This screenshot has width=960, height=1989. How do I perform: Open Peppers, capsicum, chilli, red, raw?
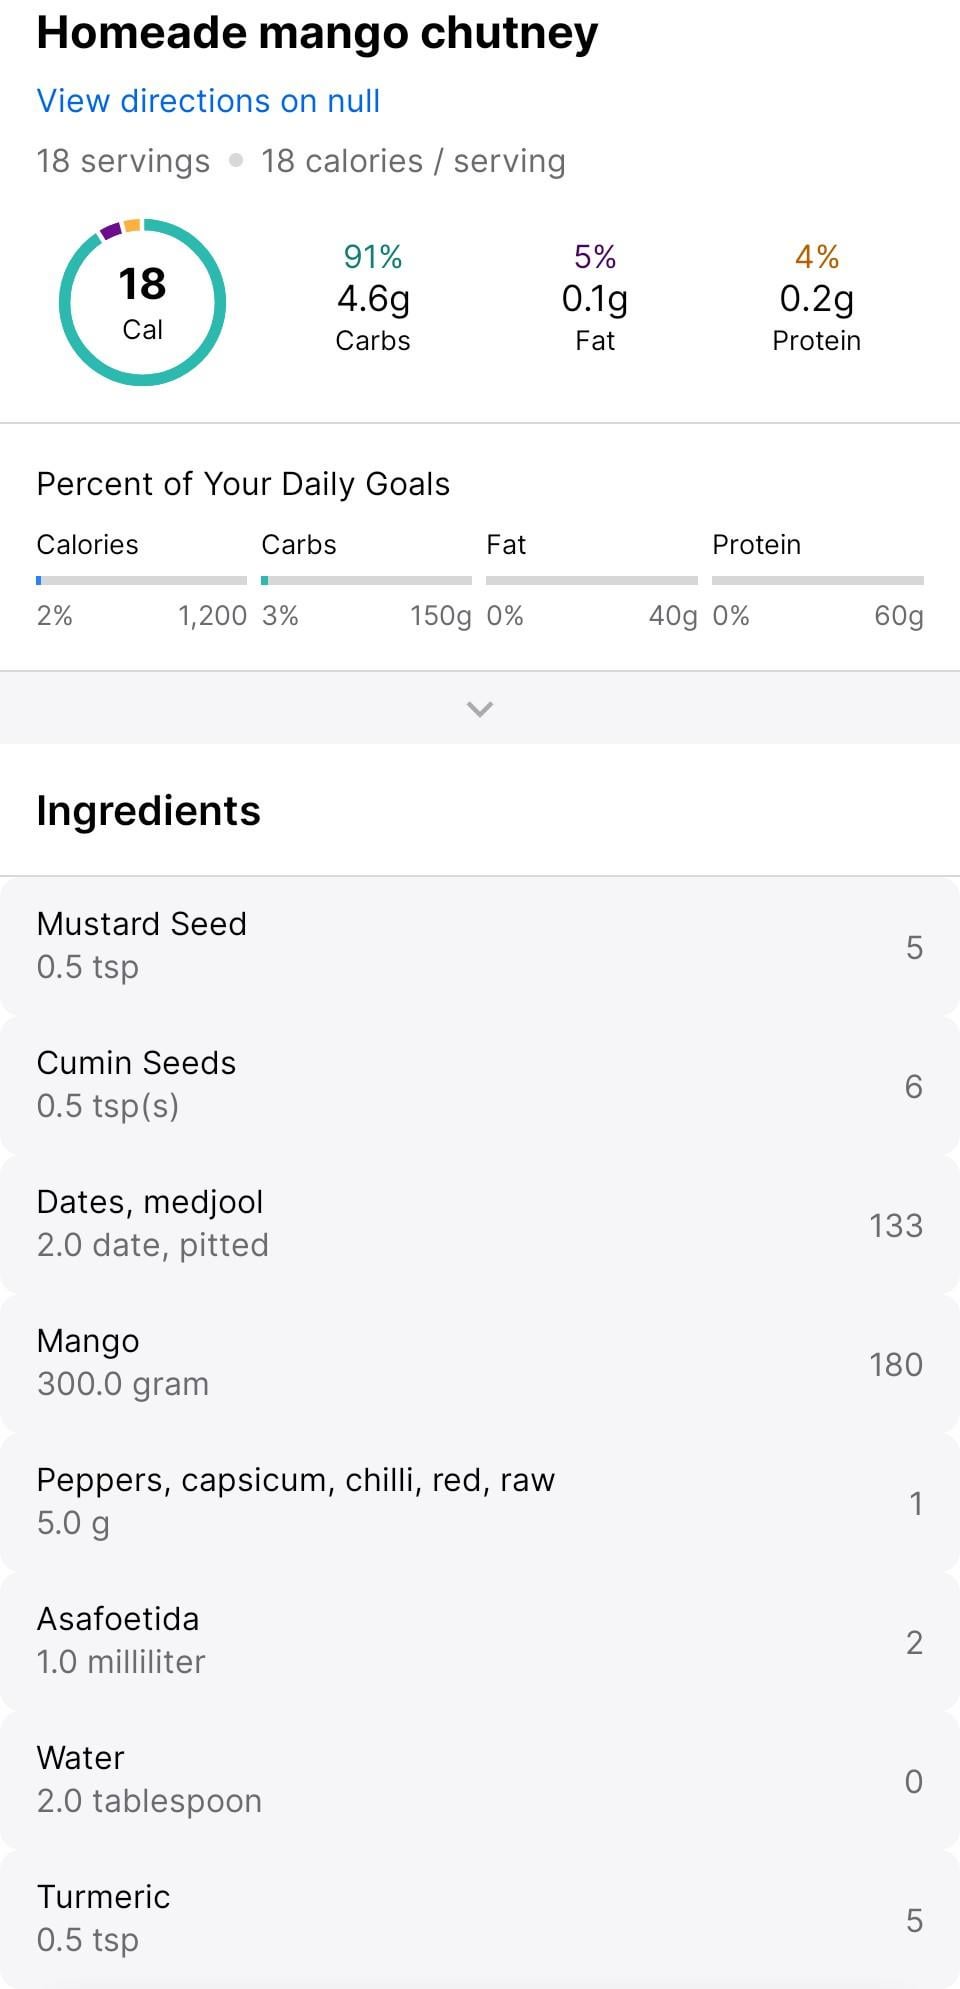(480, 1502)
